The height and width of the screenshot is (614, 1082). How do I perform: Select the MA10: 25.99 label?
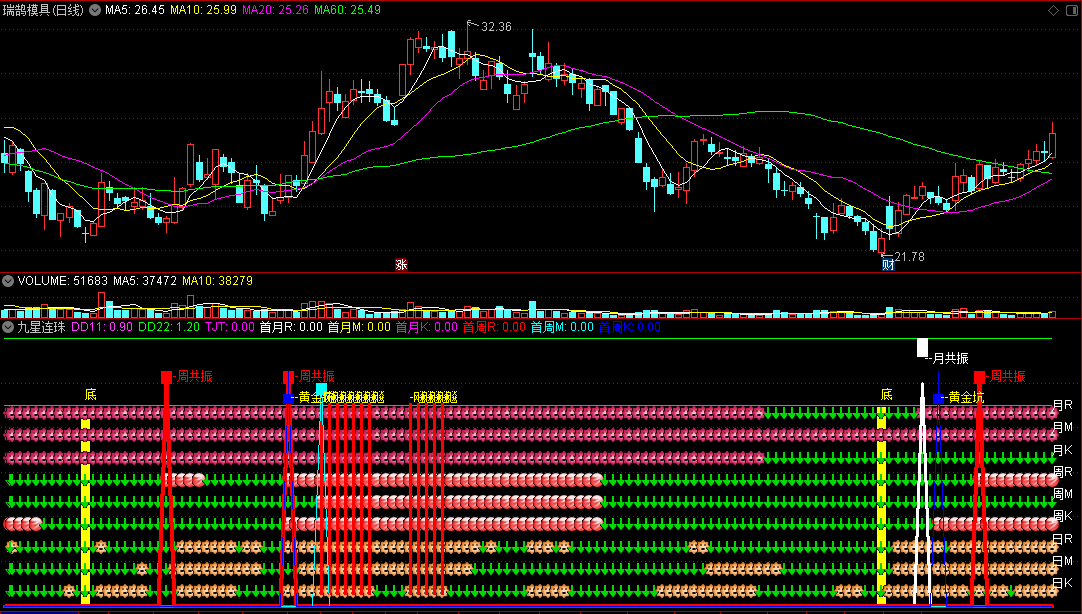(x=203, y=10)
